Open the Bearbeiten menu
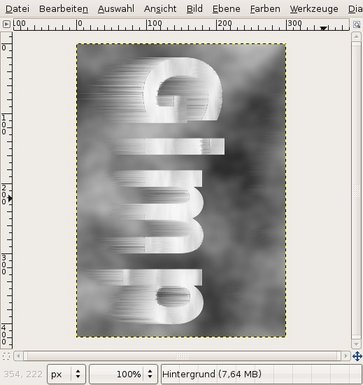Image resolution: width=363 pixels, height=385 pixels. 64,9
